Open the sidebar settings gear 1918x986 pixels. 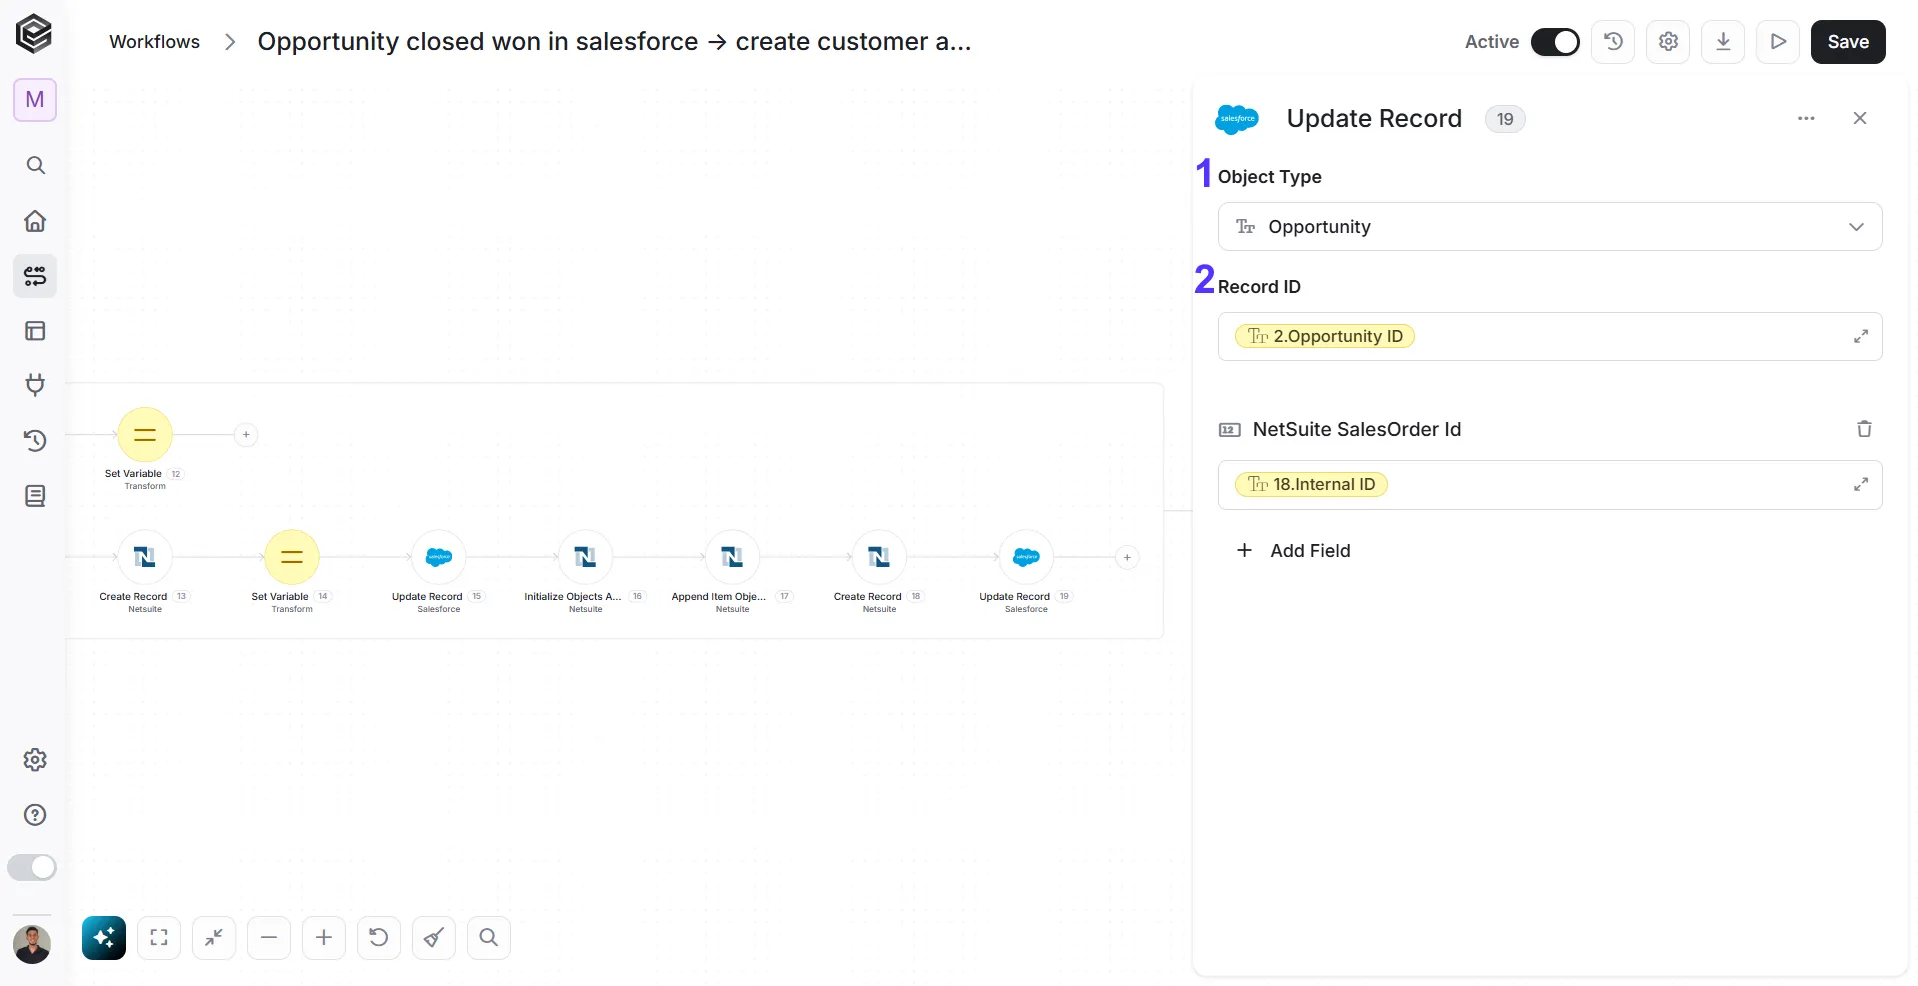[x=35, y=760]
